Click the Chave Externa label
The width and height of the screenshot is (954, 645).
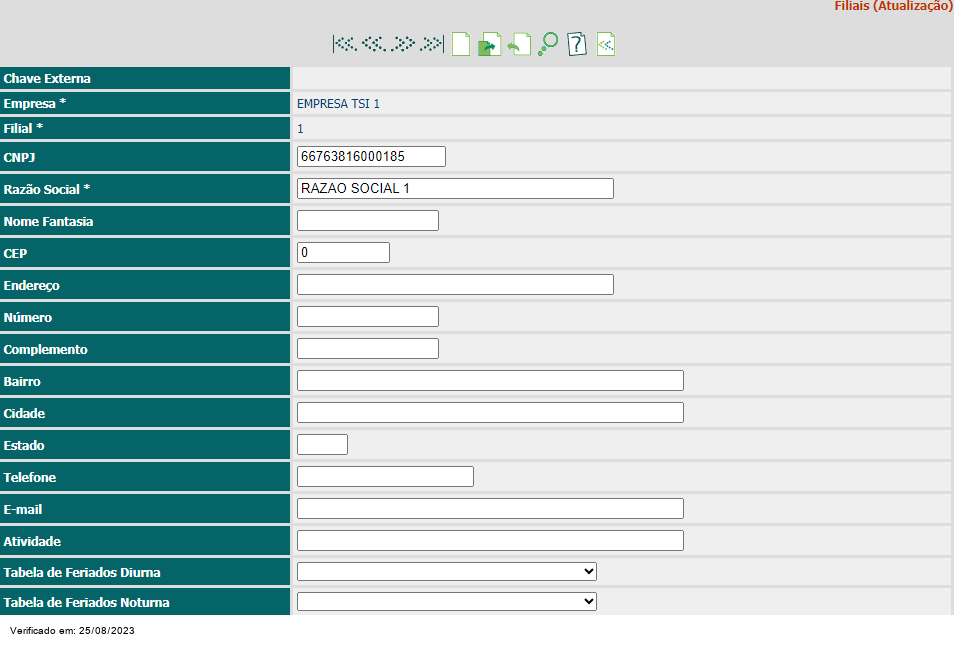click(x=47, y=78)
